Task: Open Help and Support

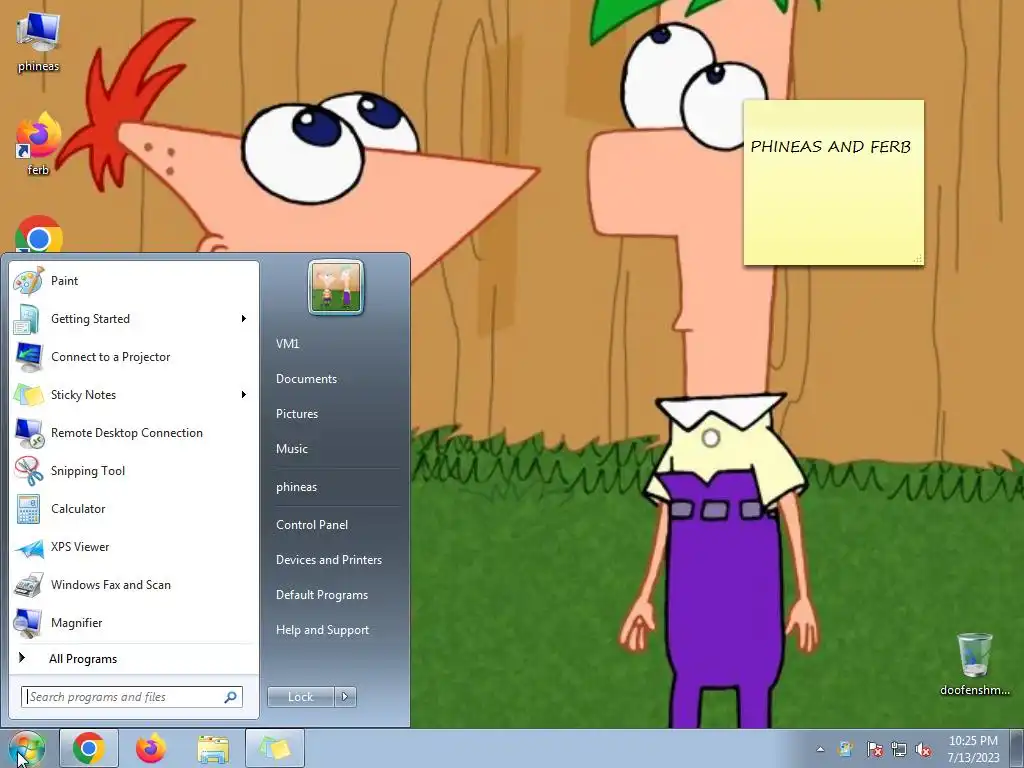Action: [322, 630]
